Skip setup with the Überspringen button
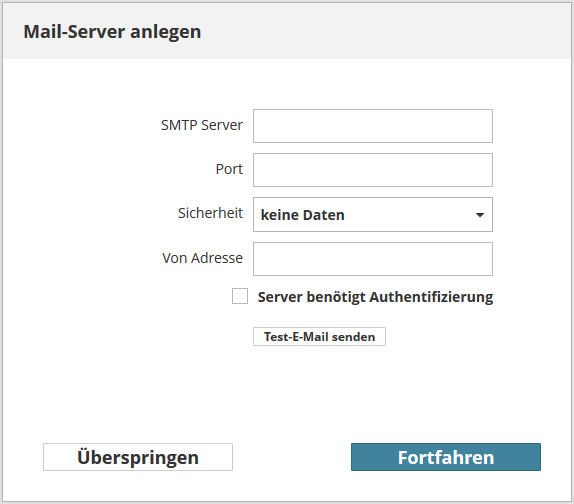 click(138, 457)
